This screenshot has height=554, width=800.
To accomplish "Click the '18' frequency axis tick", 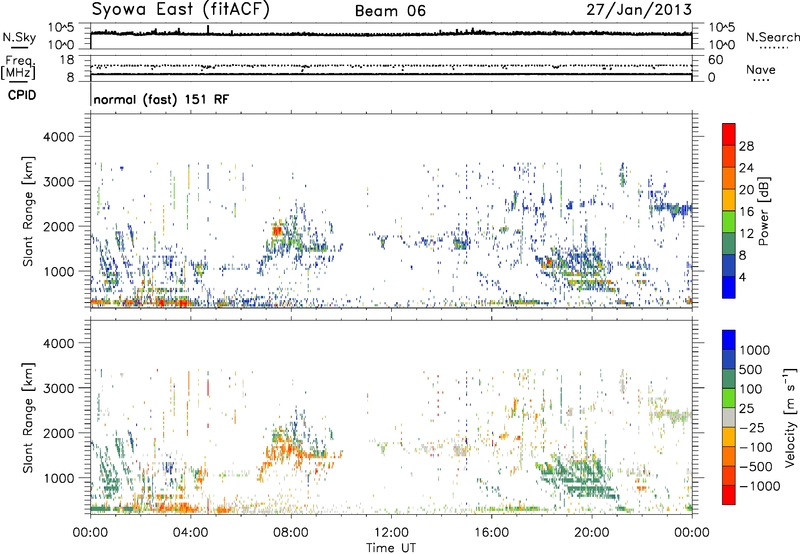I will [x=67, y=60].
